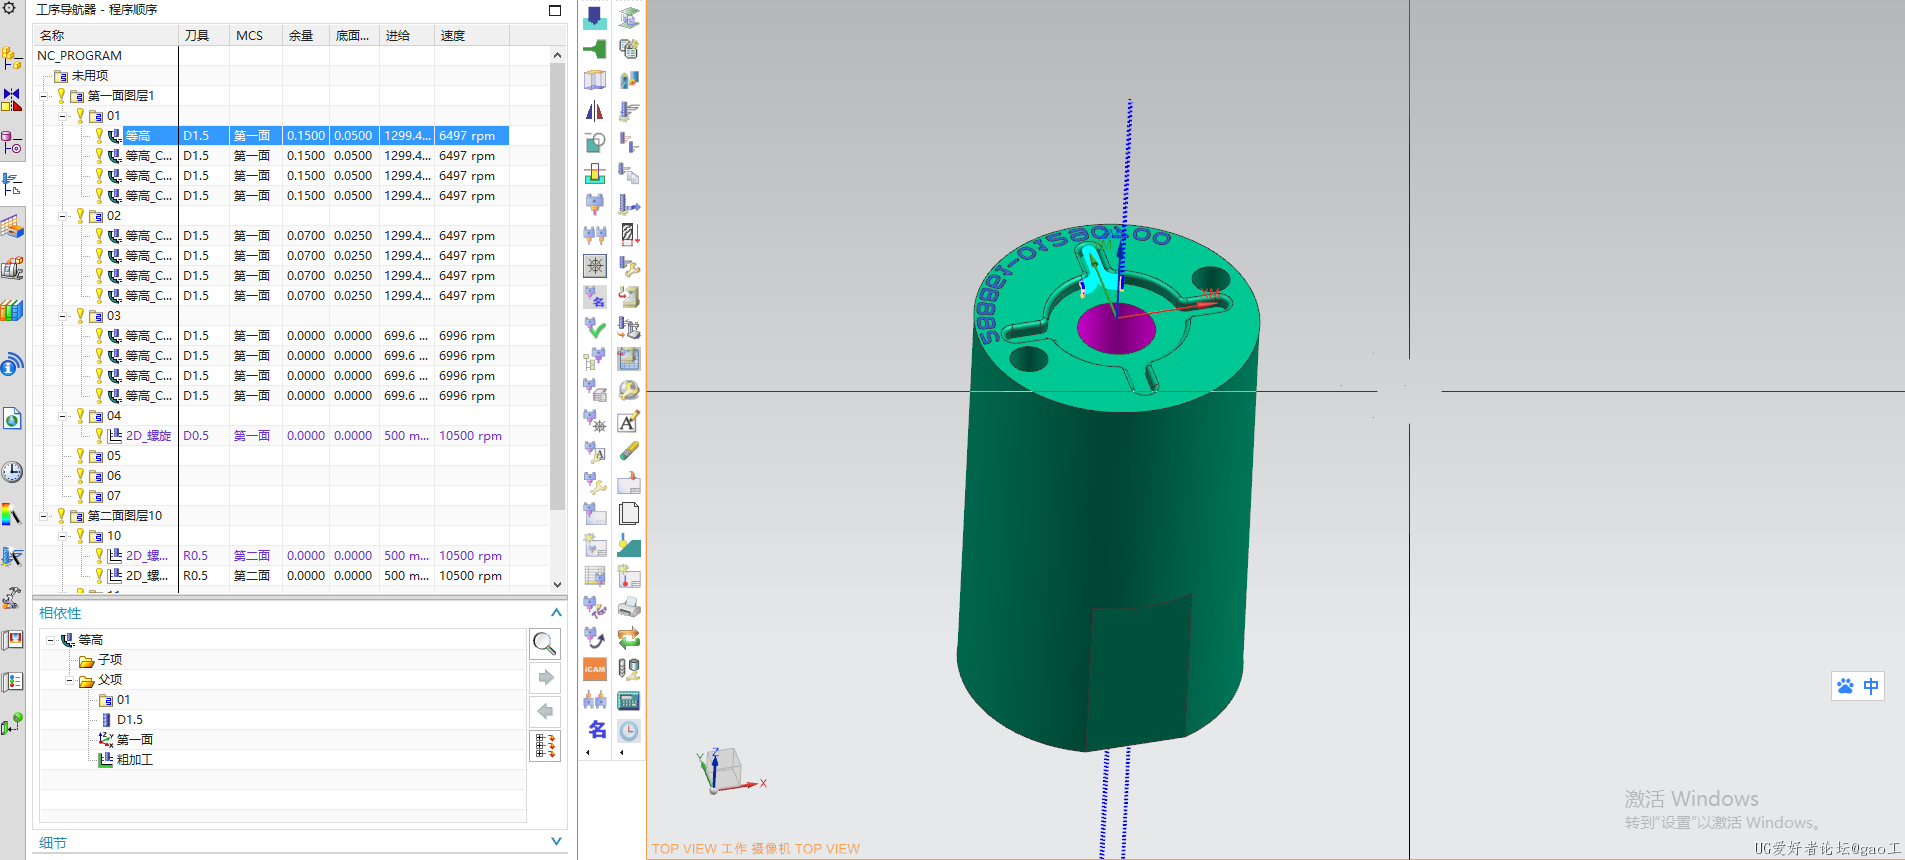Click the right arrow in dependencies panel
The width and height of the screenshot is (1905, 860).
point(545,677)
